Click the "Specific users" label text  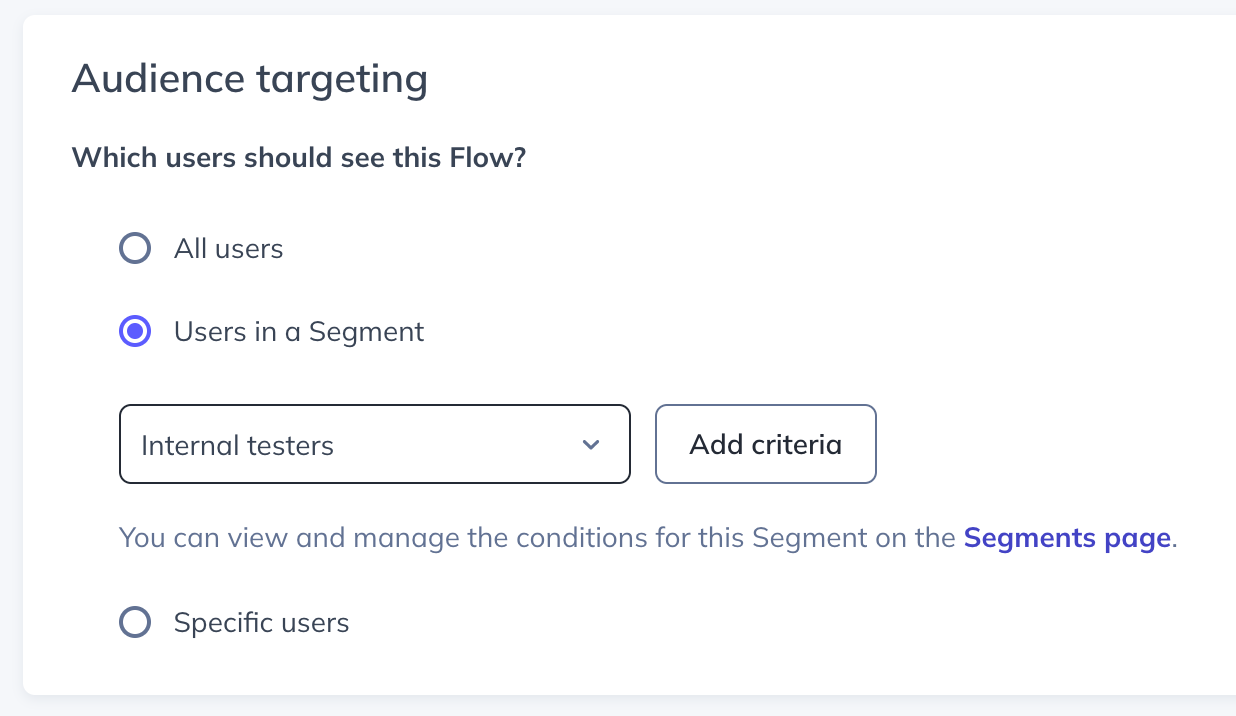click(261, 623)
